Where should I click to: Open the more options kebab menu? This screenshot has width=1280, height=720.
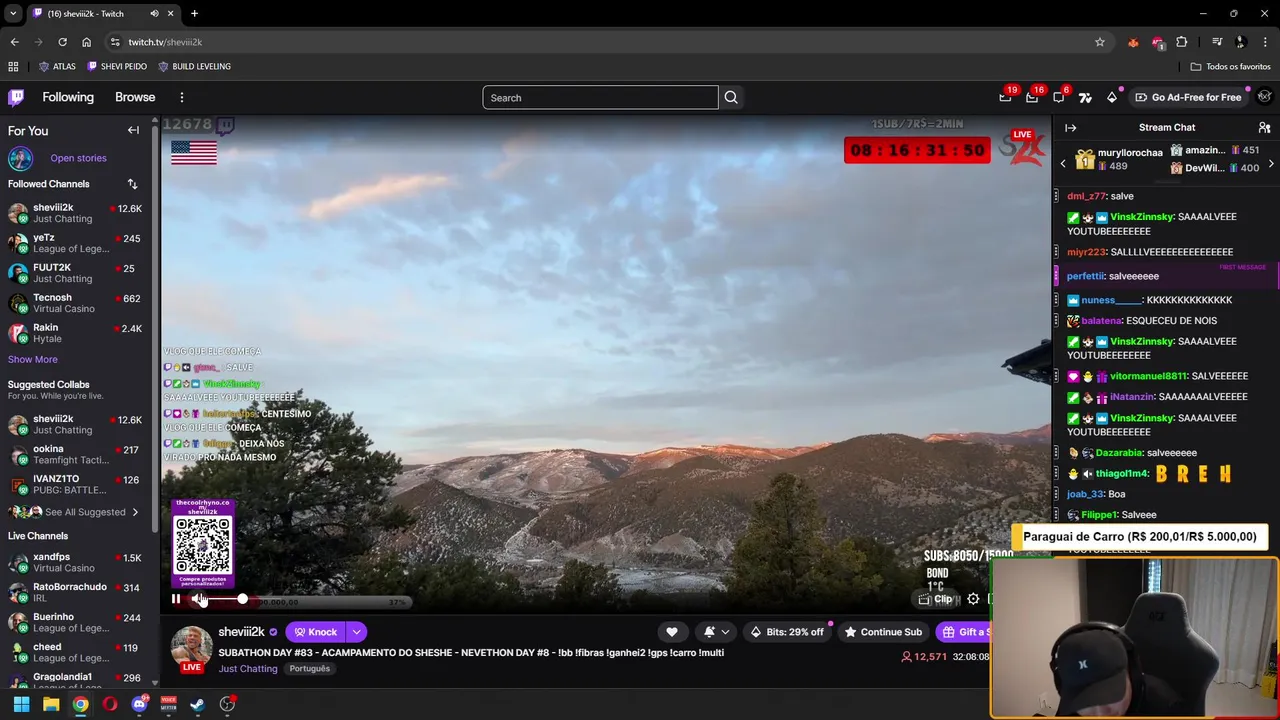click(x=182, y=97)
